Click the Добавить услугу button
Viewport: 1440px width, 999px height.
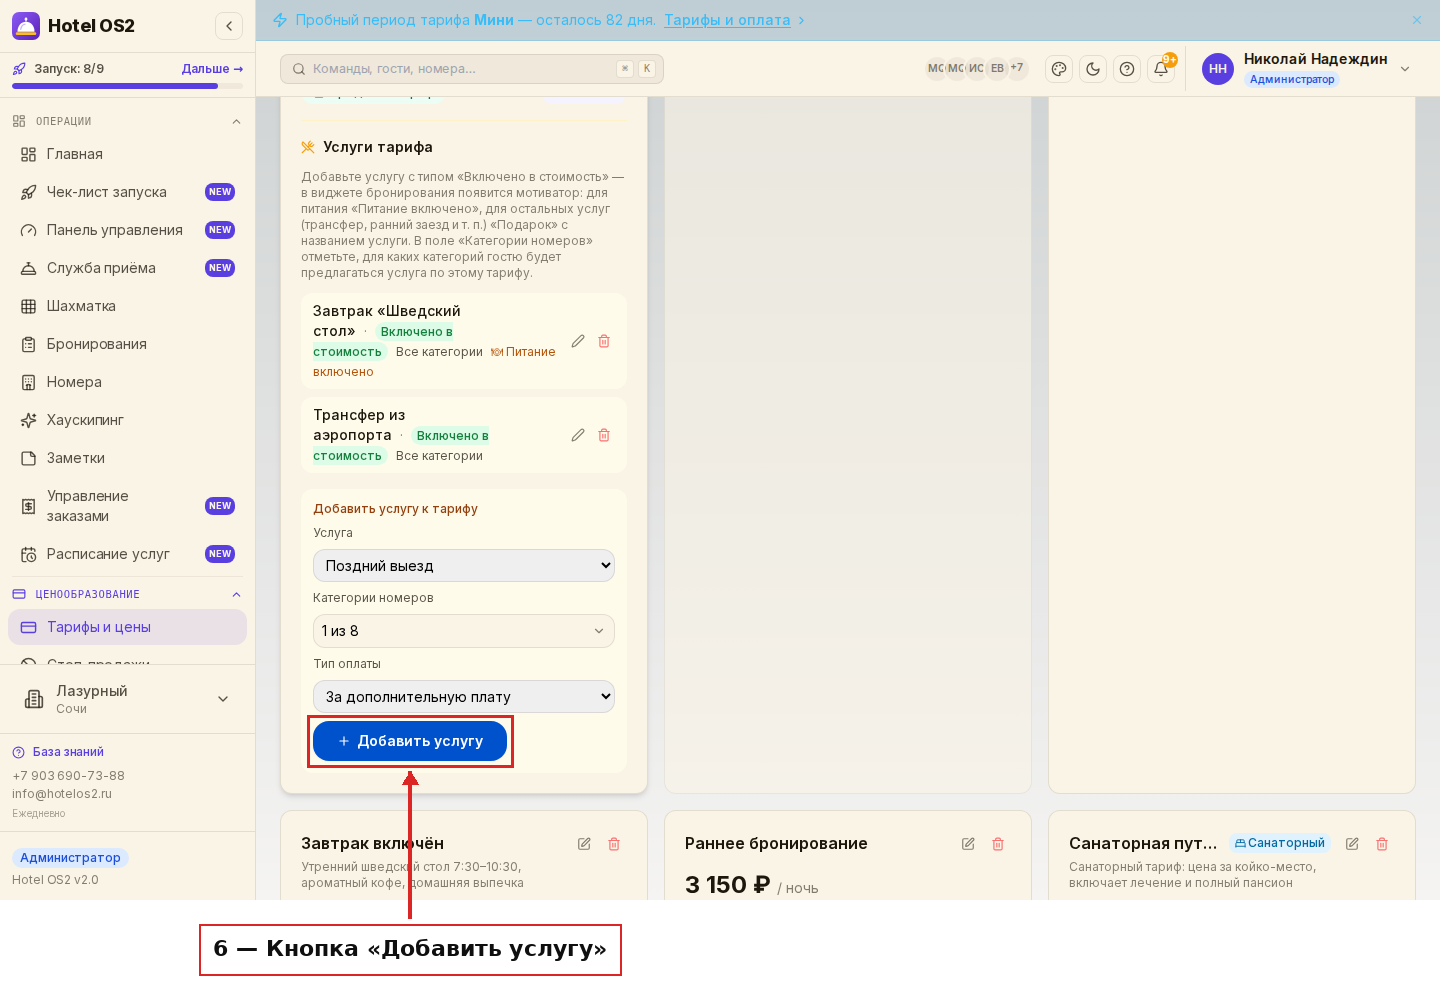point(410,741)
